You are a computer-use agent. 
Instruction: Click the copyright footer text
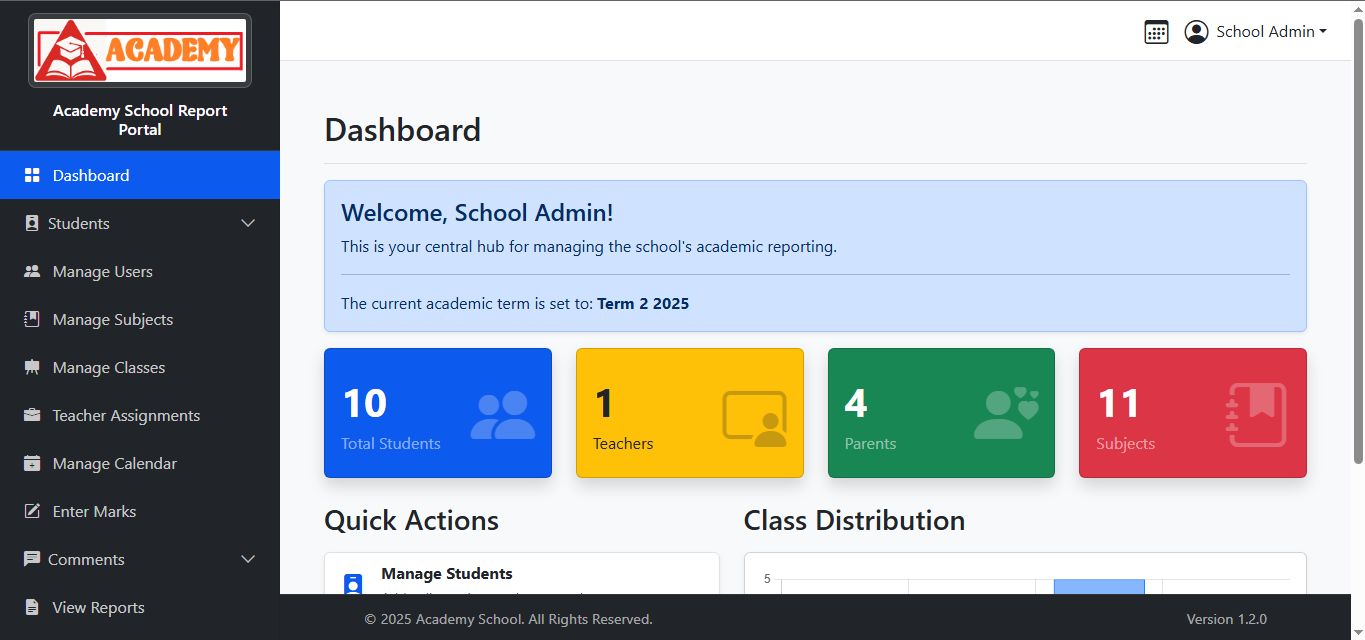508,619
